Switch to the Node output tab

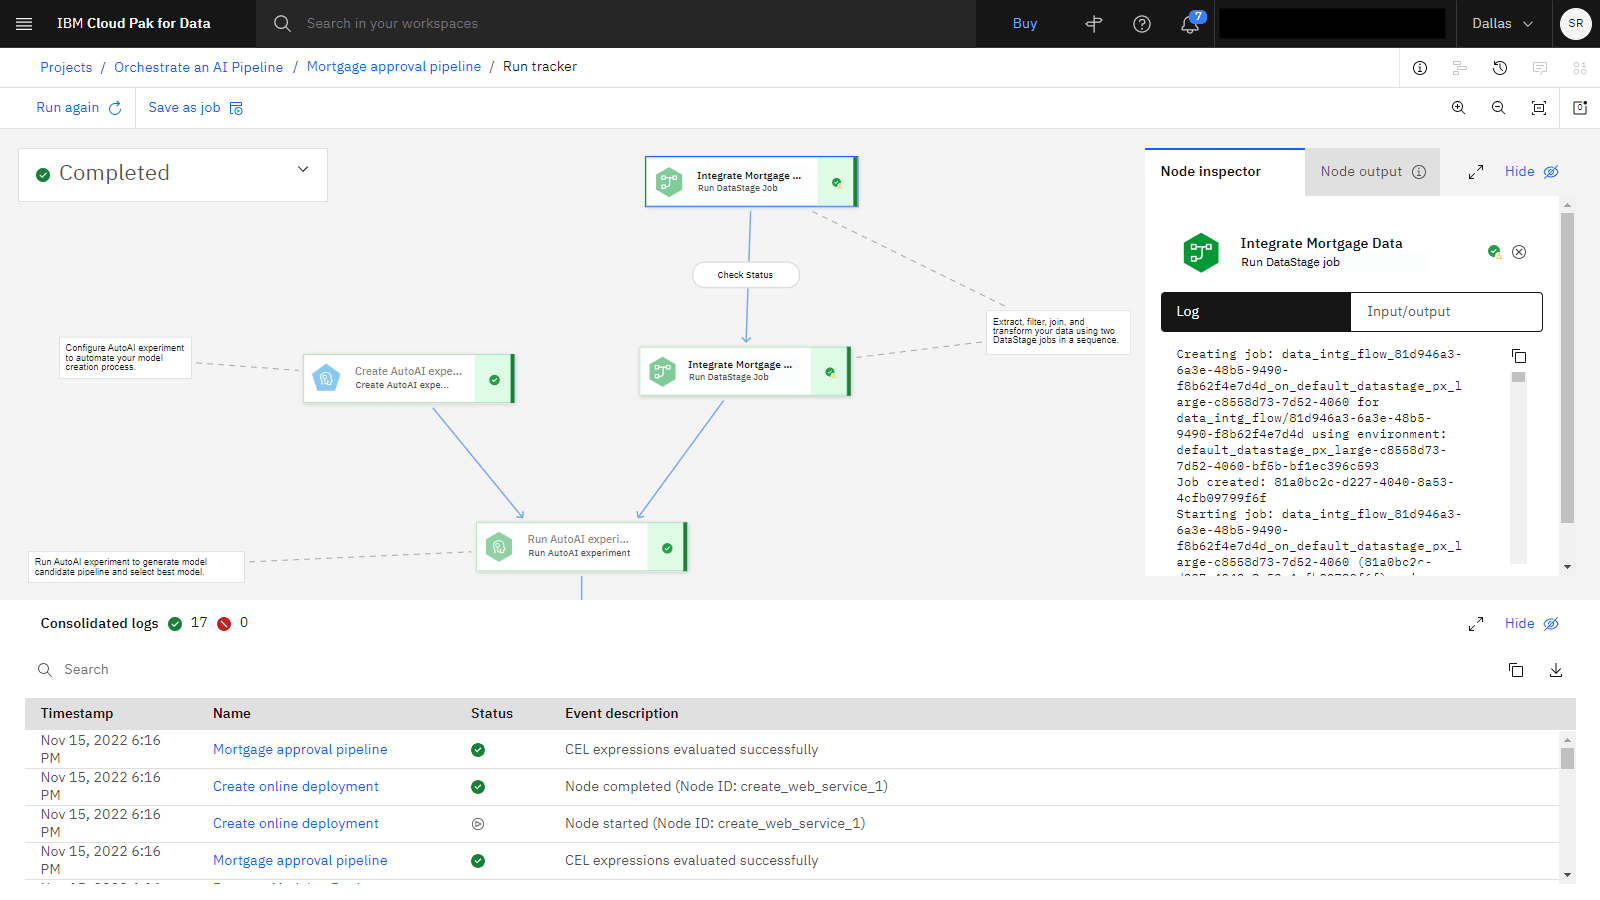coord(1372,172)
